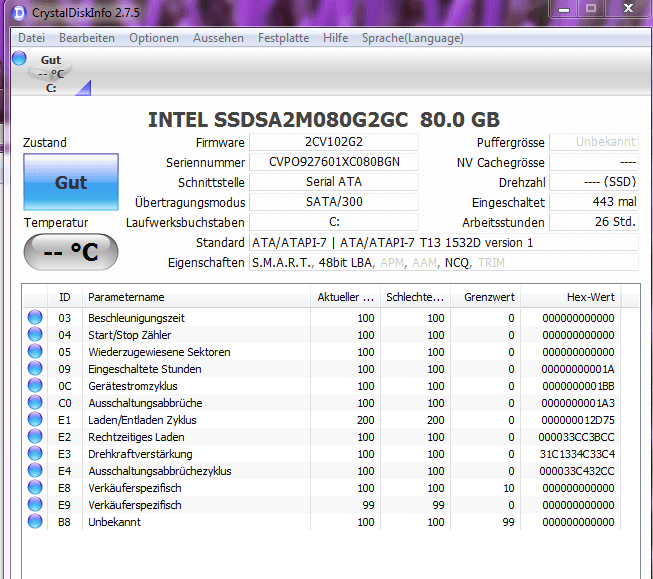Click the NV Cachegrösse field
The height and width of the screenshot is (579, 653).
point(594,162)
